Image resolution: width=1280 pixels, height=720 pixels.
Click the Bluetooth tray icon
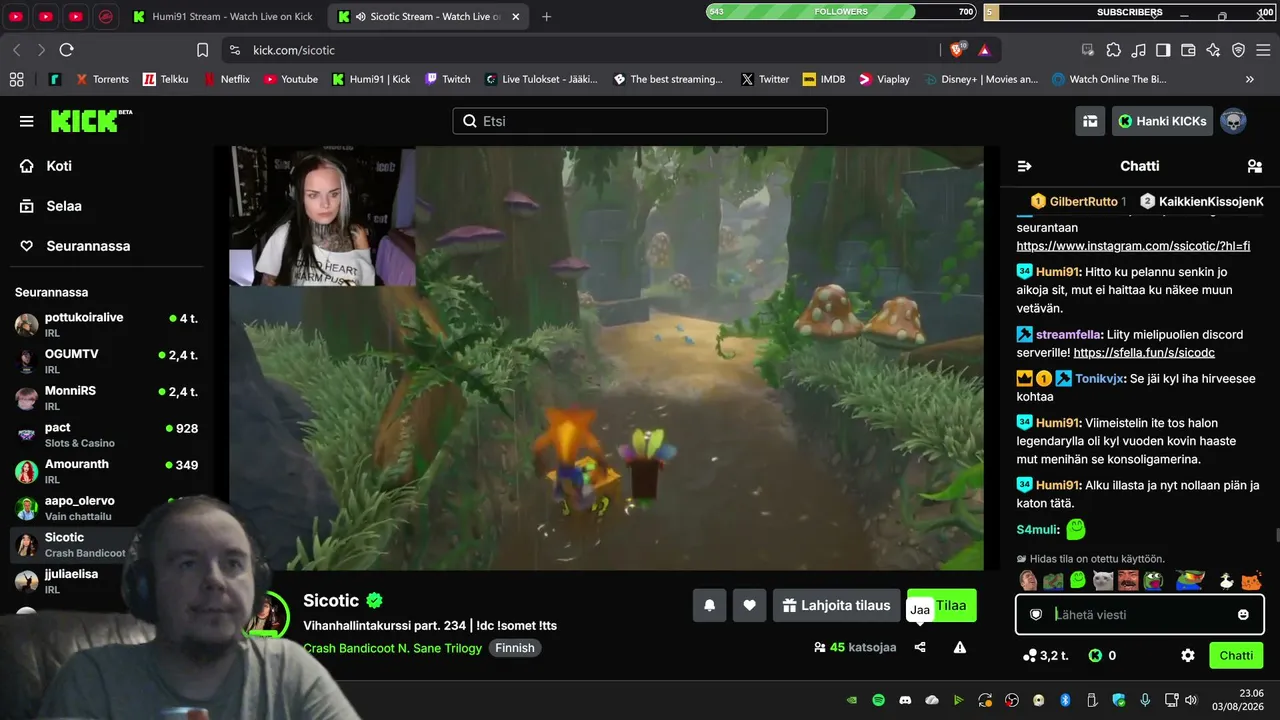click(x=1065, y=700)
